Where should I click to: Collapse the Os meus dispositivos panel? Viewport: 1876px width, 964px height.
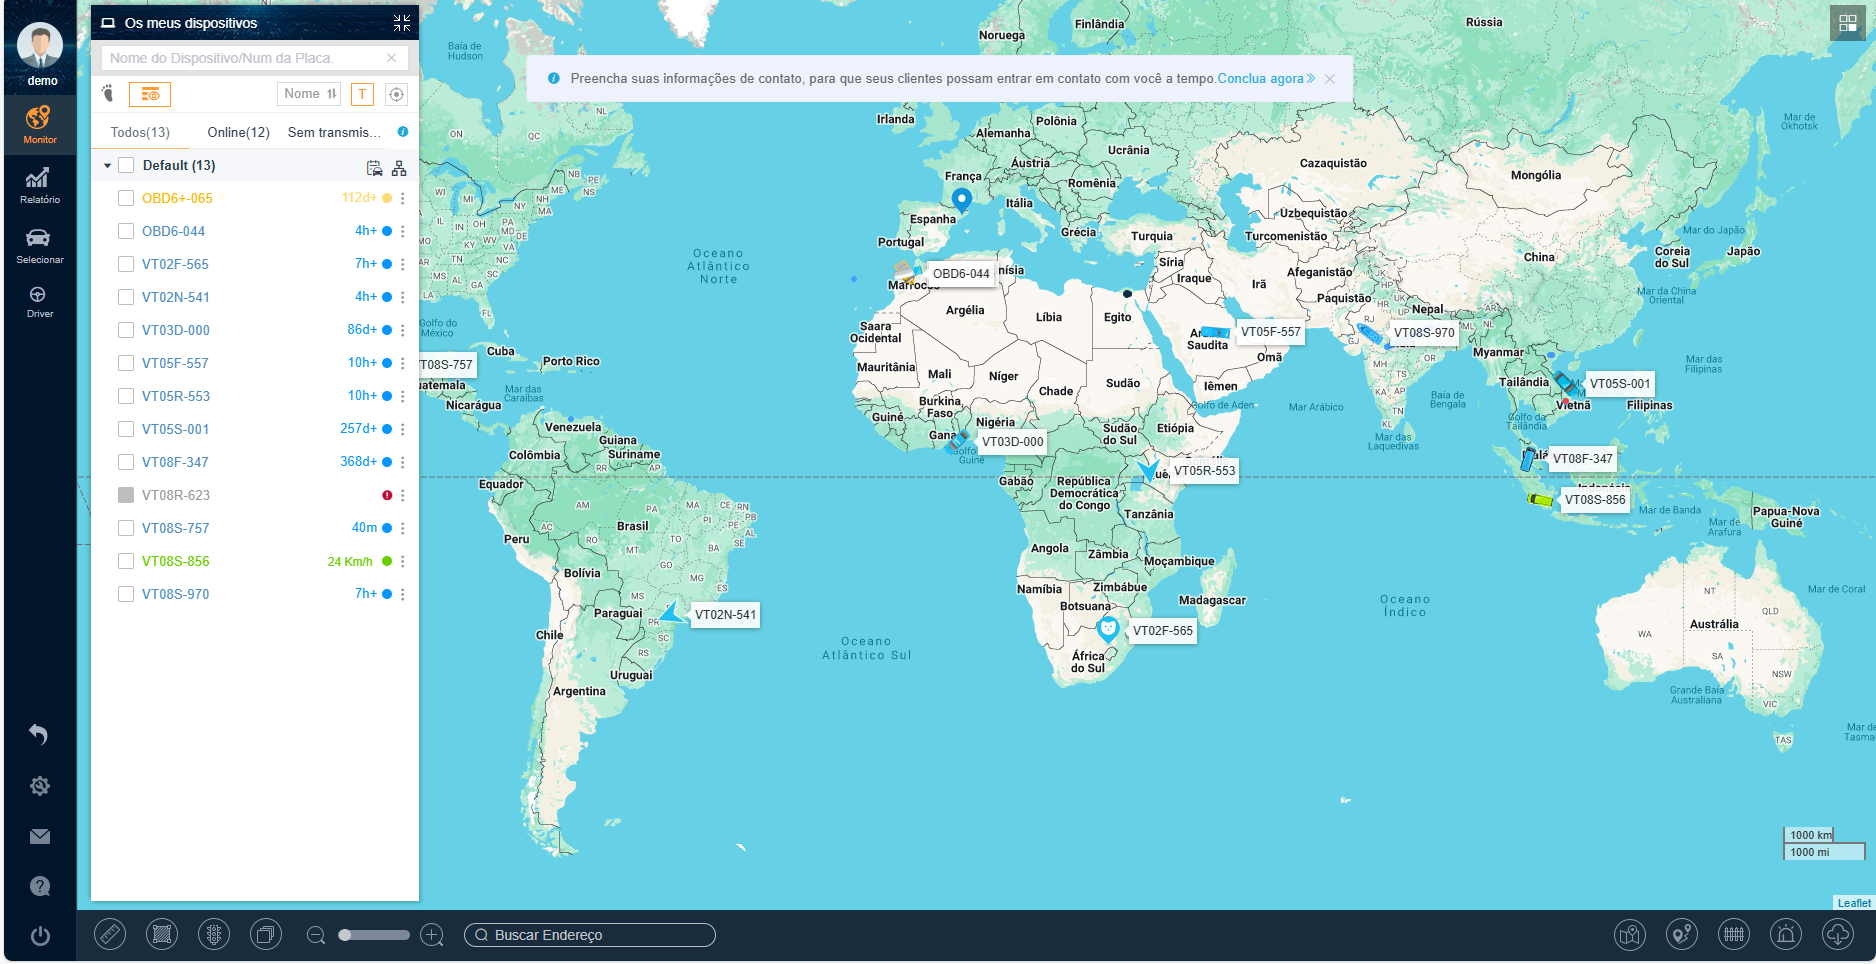click(x=402, y=23)
